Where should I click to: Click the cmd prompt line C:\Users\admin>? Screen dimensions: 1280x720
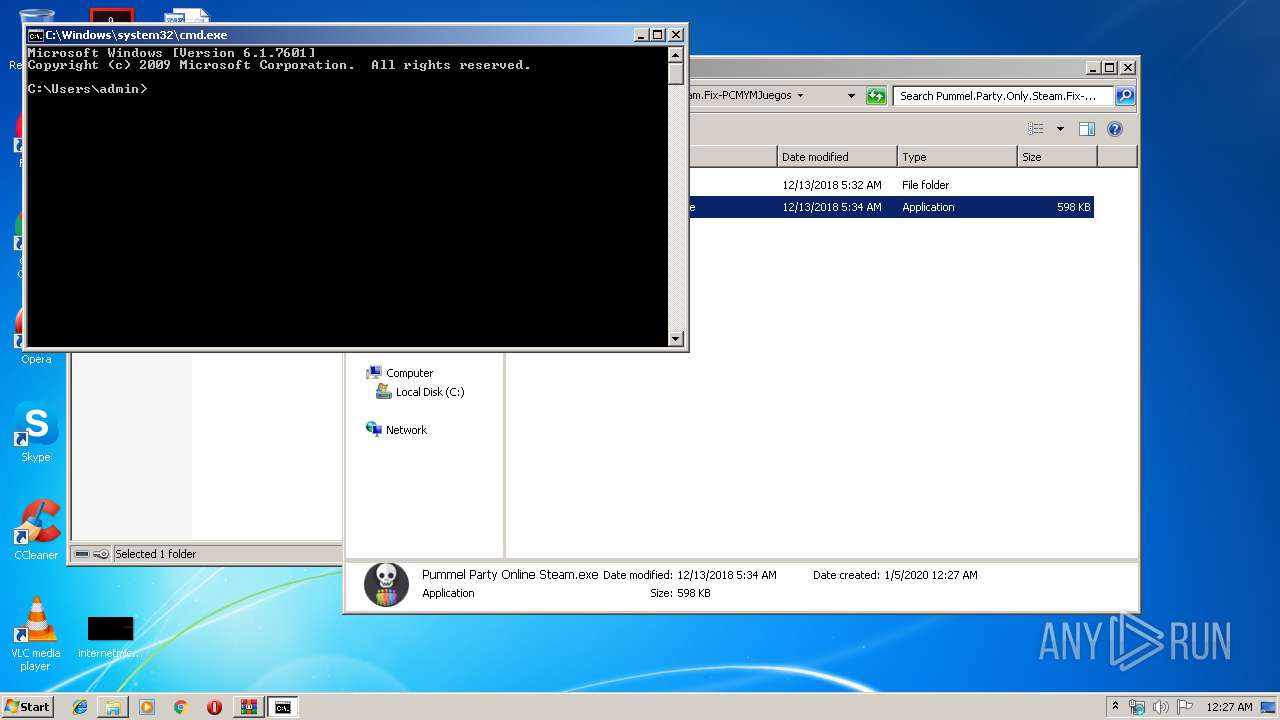88,89
